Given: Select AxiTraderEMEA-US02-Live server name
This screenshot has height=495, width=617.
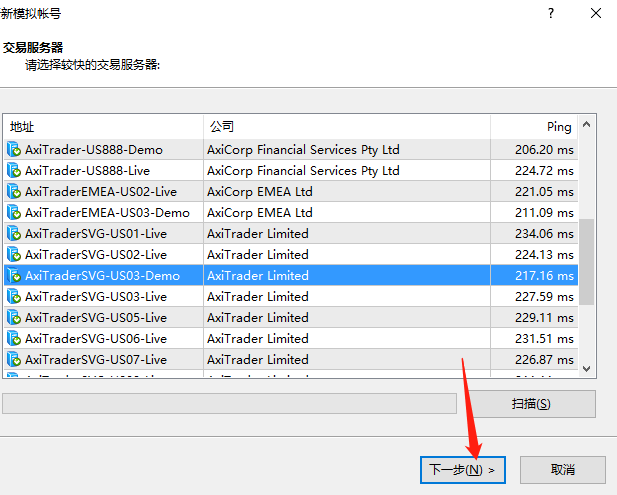Looking at the screenshot, I should click(101, 192).
